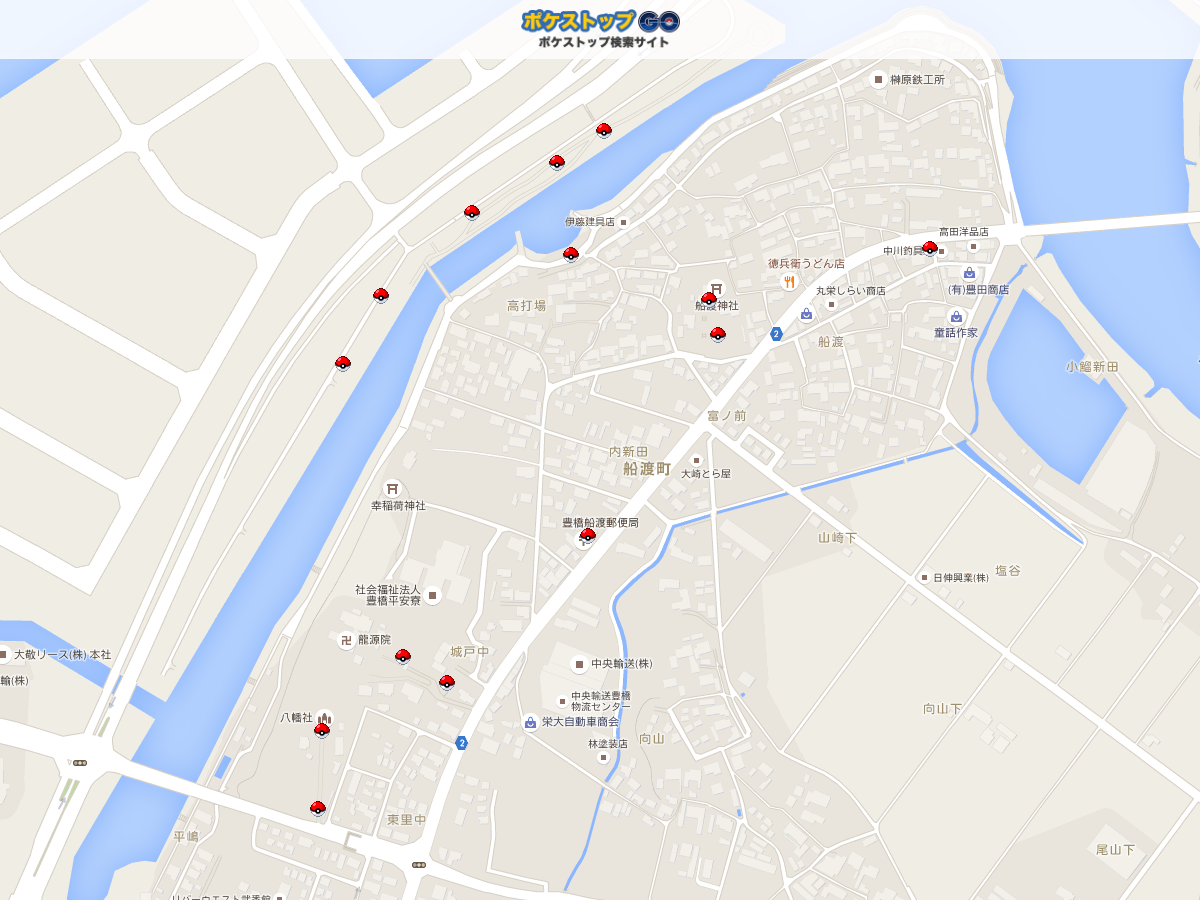Click the ポケストップ検索サイト subtitle text

(x=603, y=42)
